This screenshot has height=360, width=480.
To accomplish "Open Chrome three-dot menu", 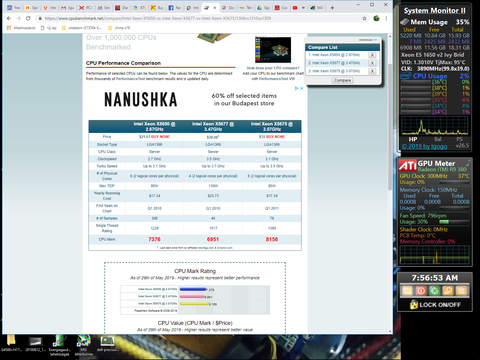I will tap(386, 18).
